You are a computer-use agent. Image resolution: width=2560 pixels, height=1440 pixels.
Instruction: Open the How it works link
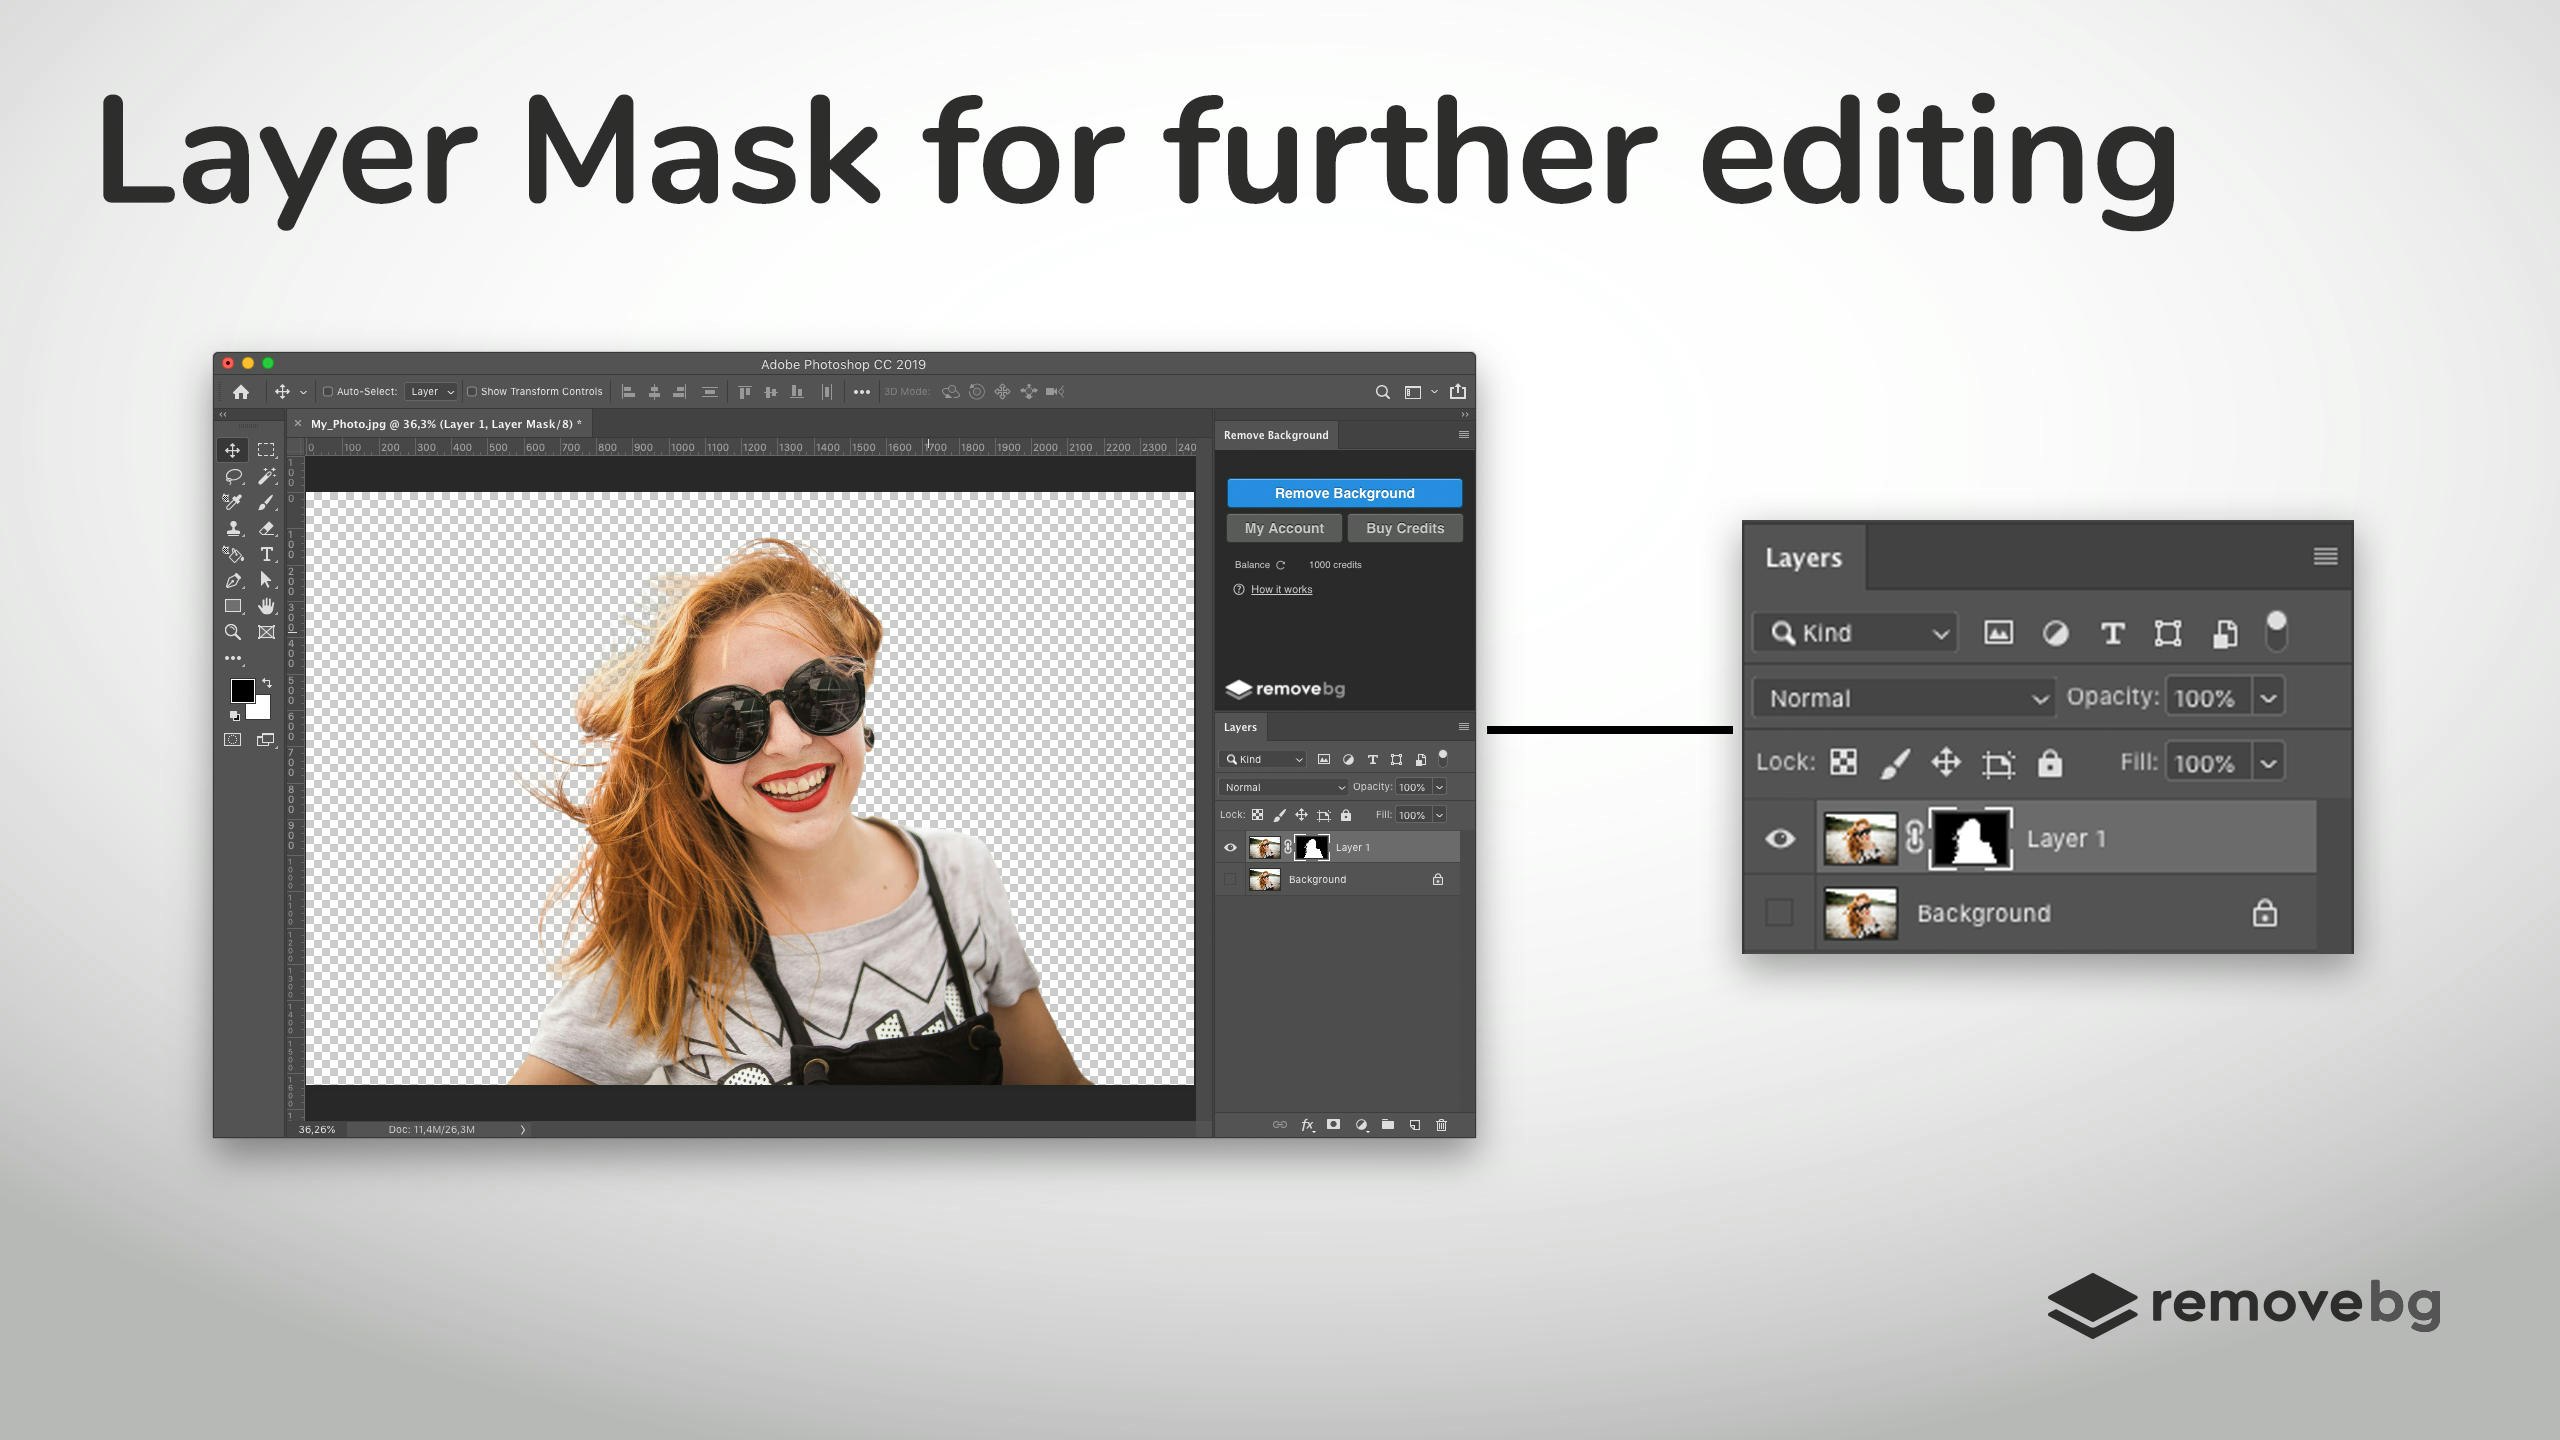coord(1281,589)
